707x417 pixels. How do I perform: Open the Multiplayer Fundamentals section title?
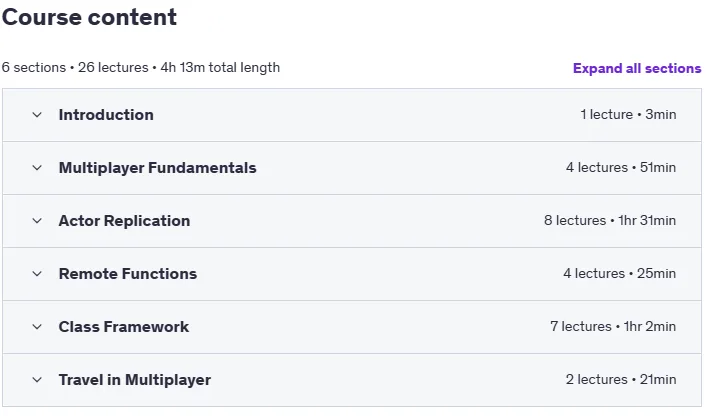pyautogui.click(x=157, y=168)
